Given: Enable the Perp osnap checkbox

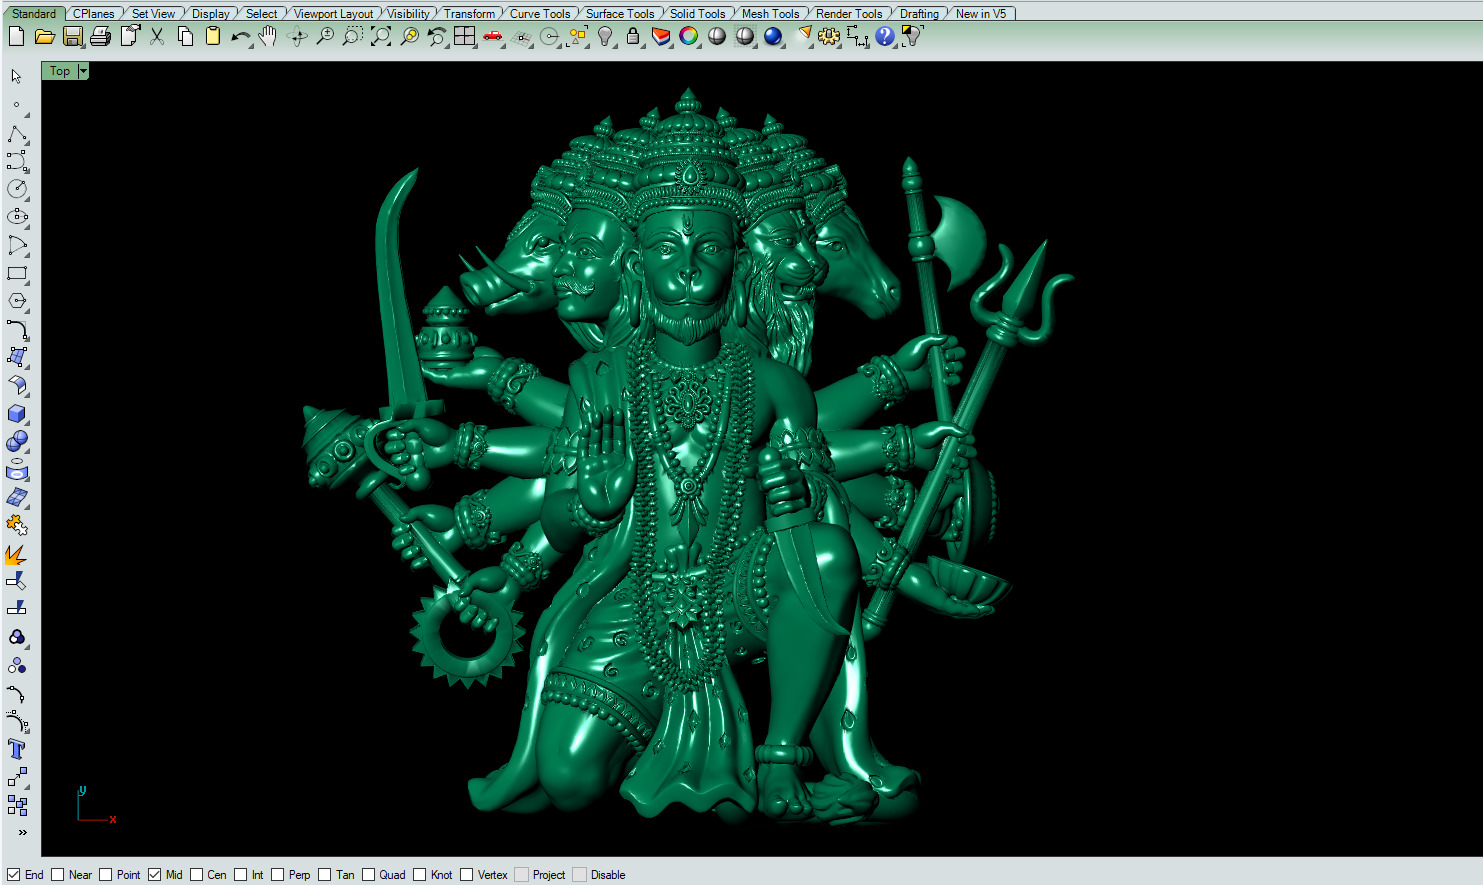Looking at the screenshot, I should coord(278,875).
